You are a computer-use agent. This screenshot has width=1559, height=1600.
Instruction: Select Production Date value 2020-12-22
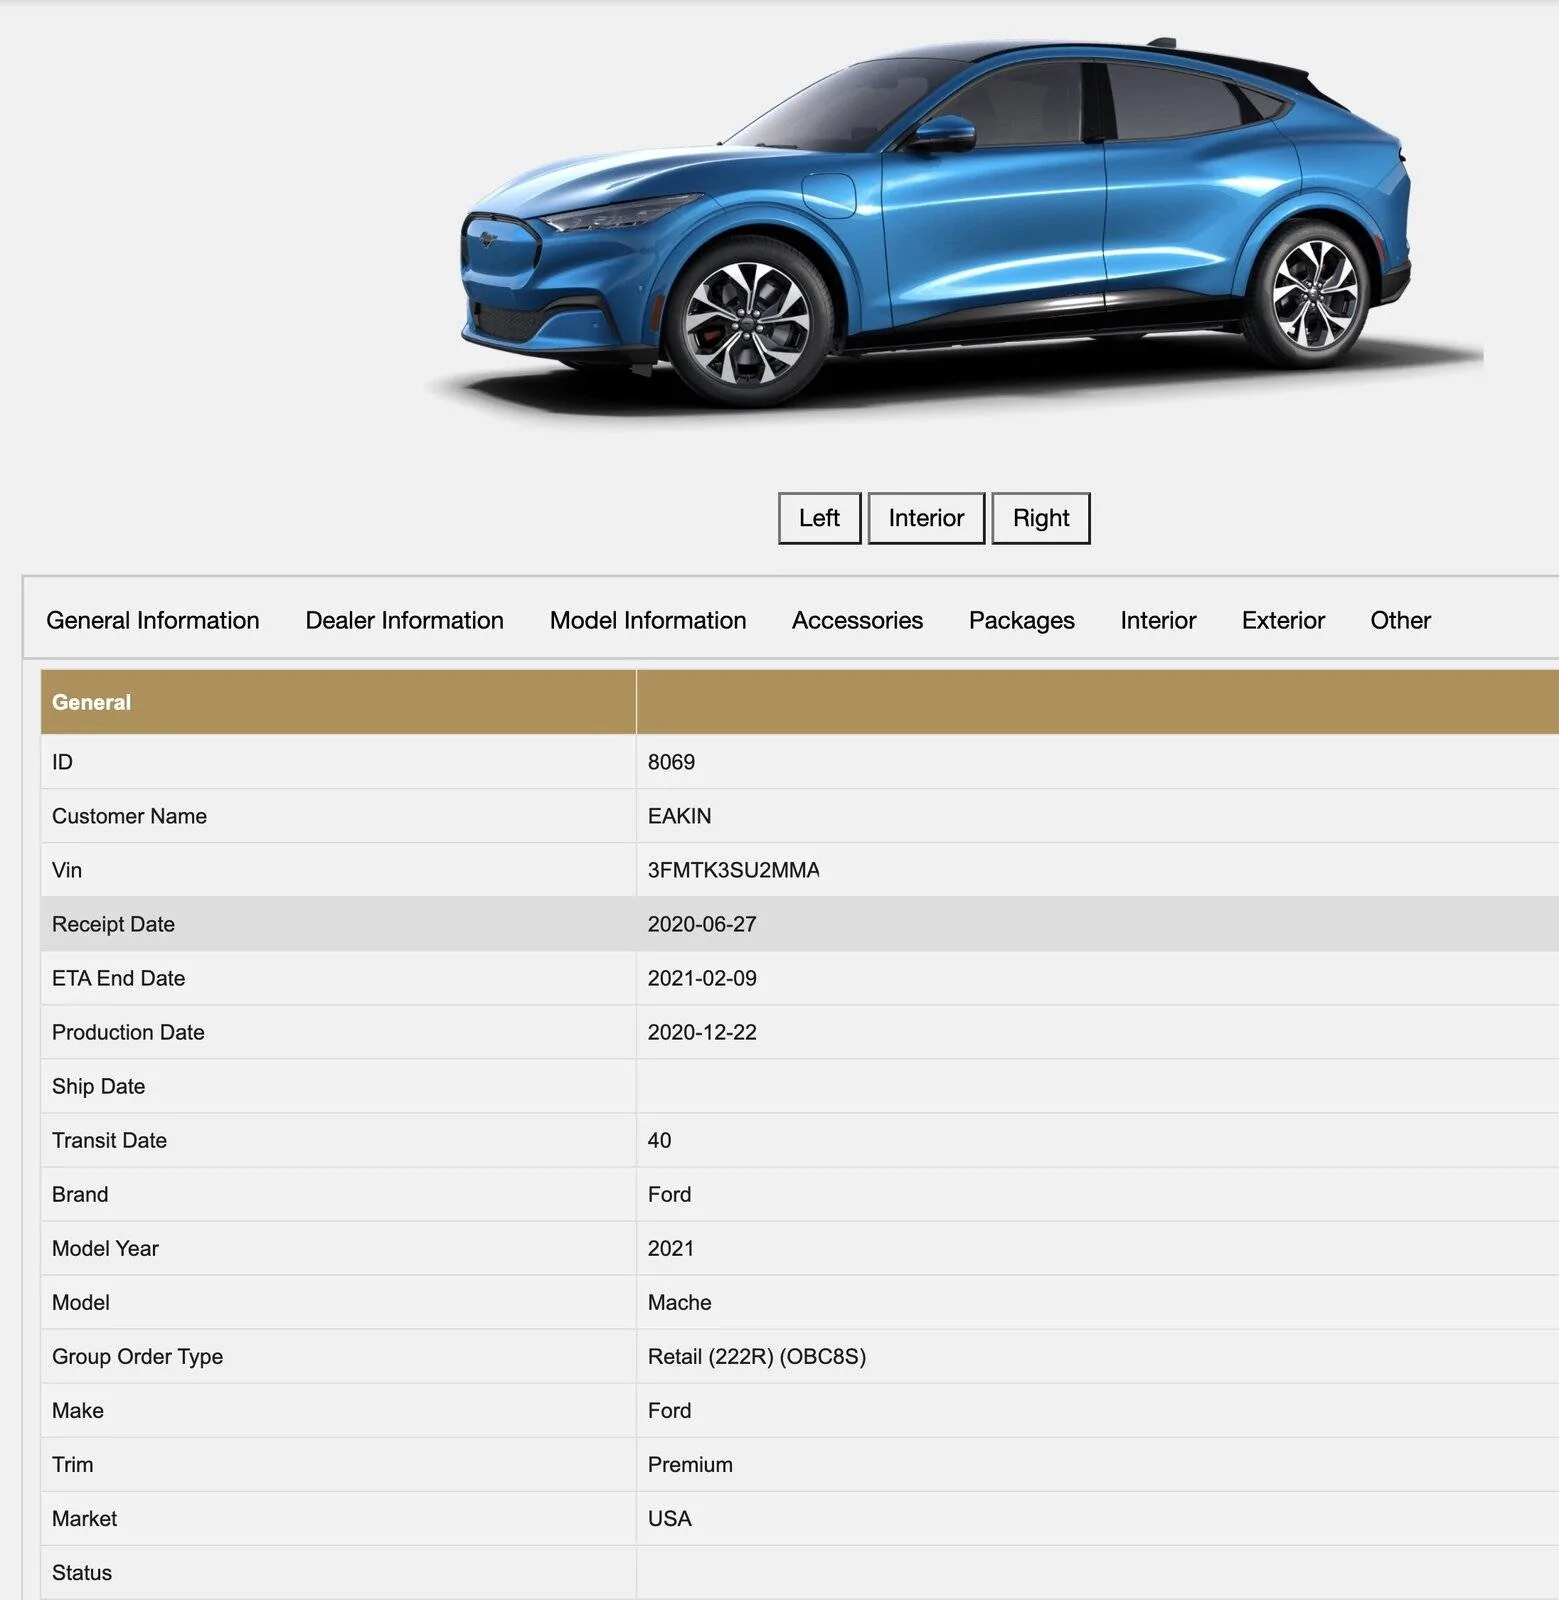[702, 1032]
